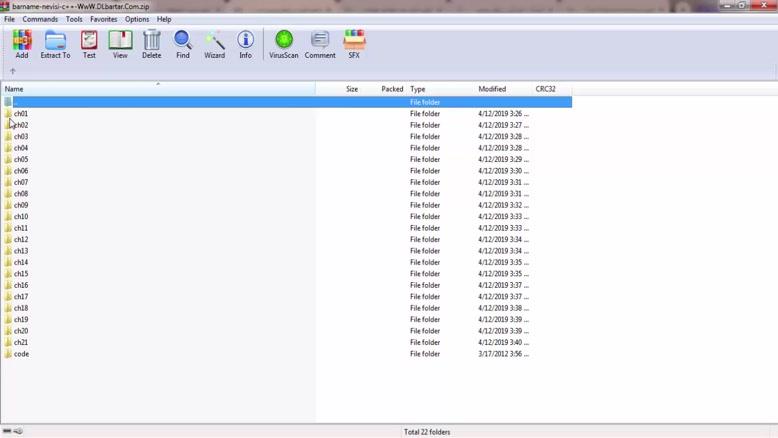Click the Extract To toolbar icon
This screenshot has height=438, width=778.
click(x=55, y=44)
